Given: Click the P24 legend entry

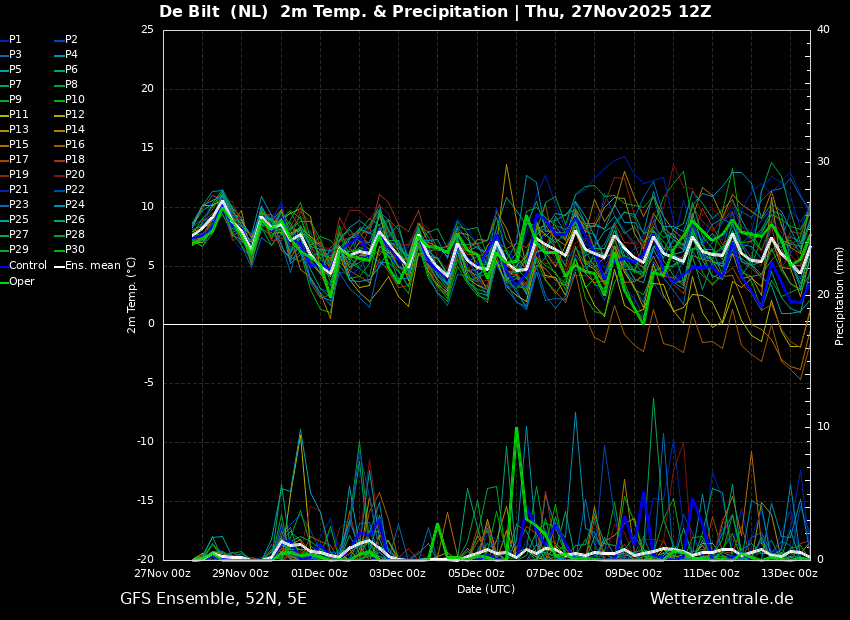Looking at the screenshot, I should click(67, 205).
